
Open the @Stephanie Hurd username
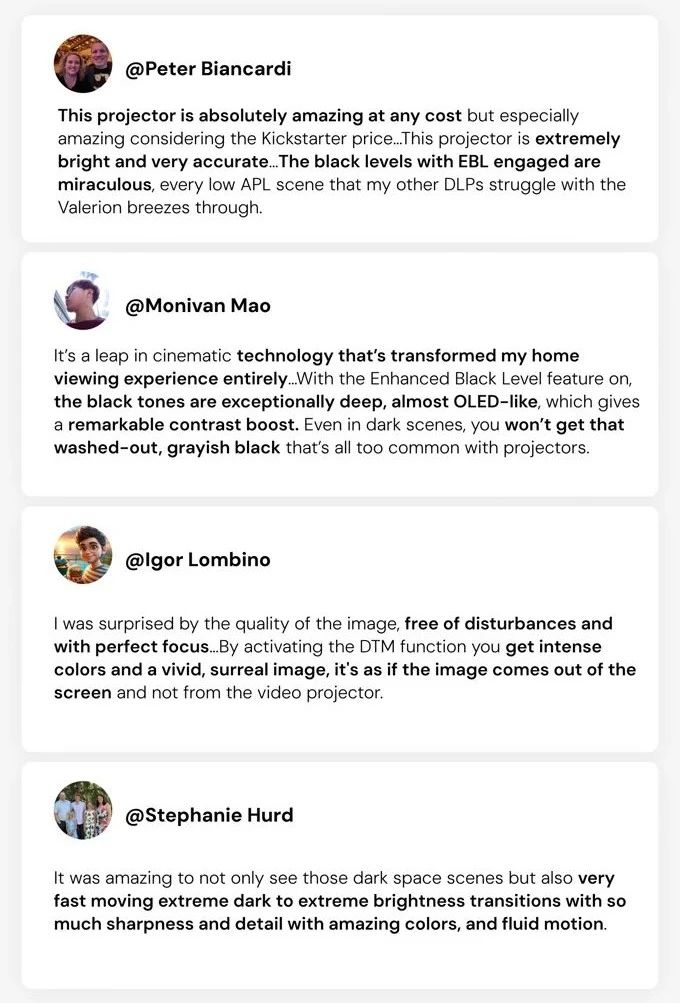point(209,815)
